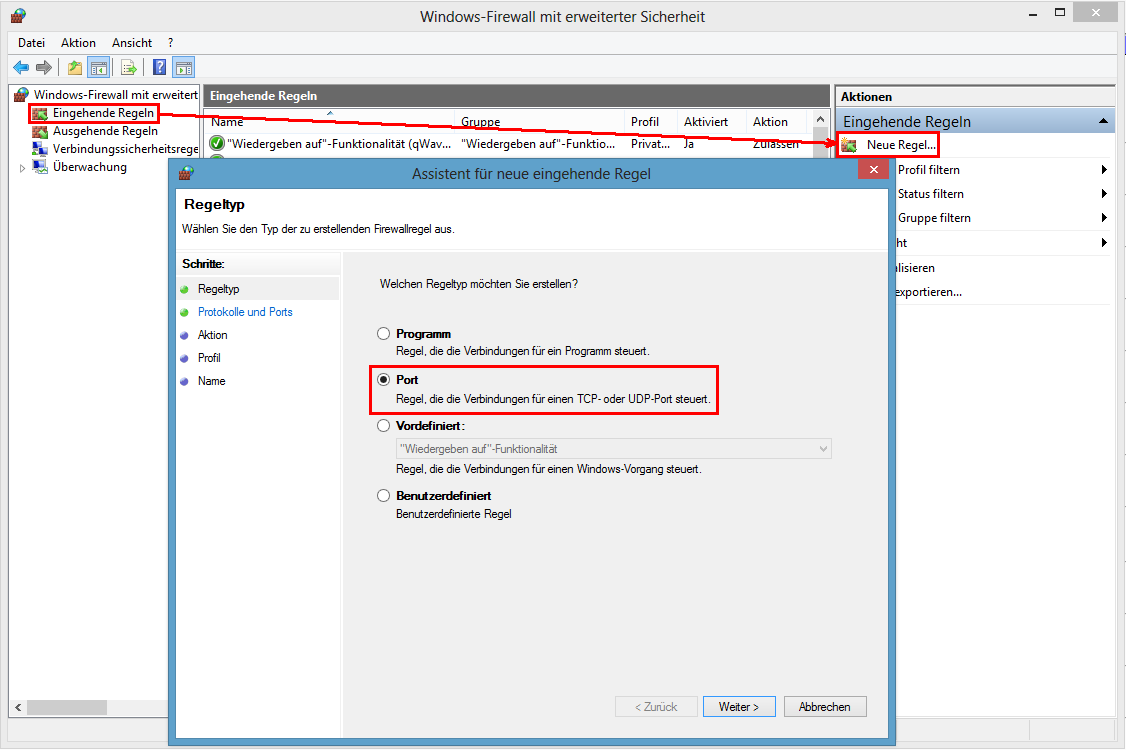Click the Neue Regel icon in Aktionen pane
The height and width of the screenshot is (750, 1126).
tap(849, 144)
